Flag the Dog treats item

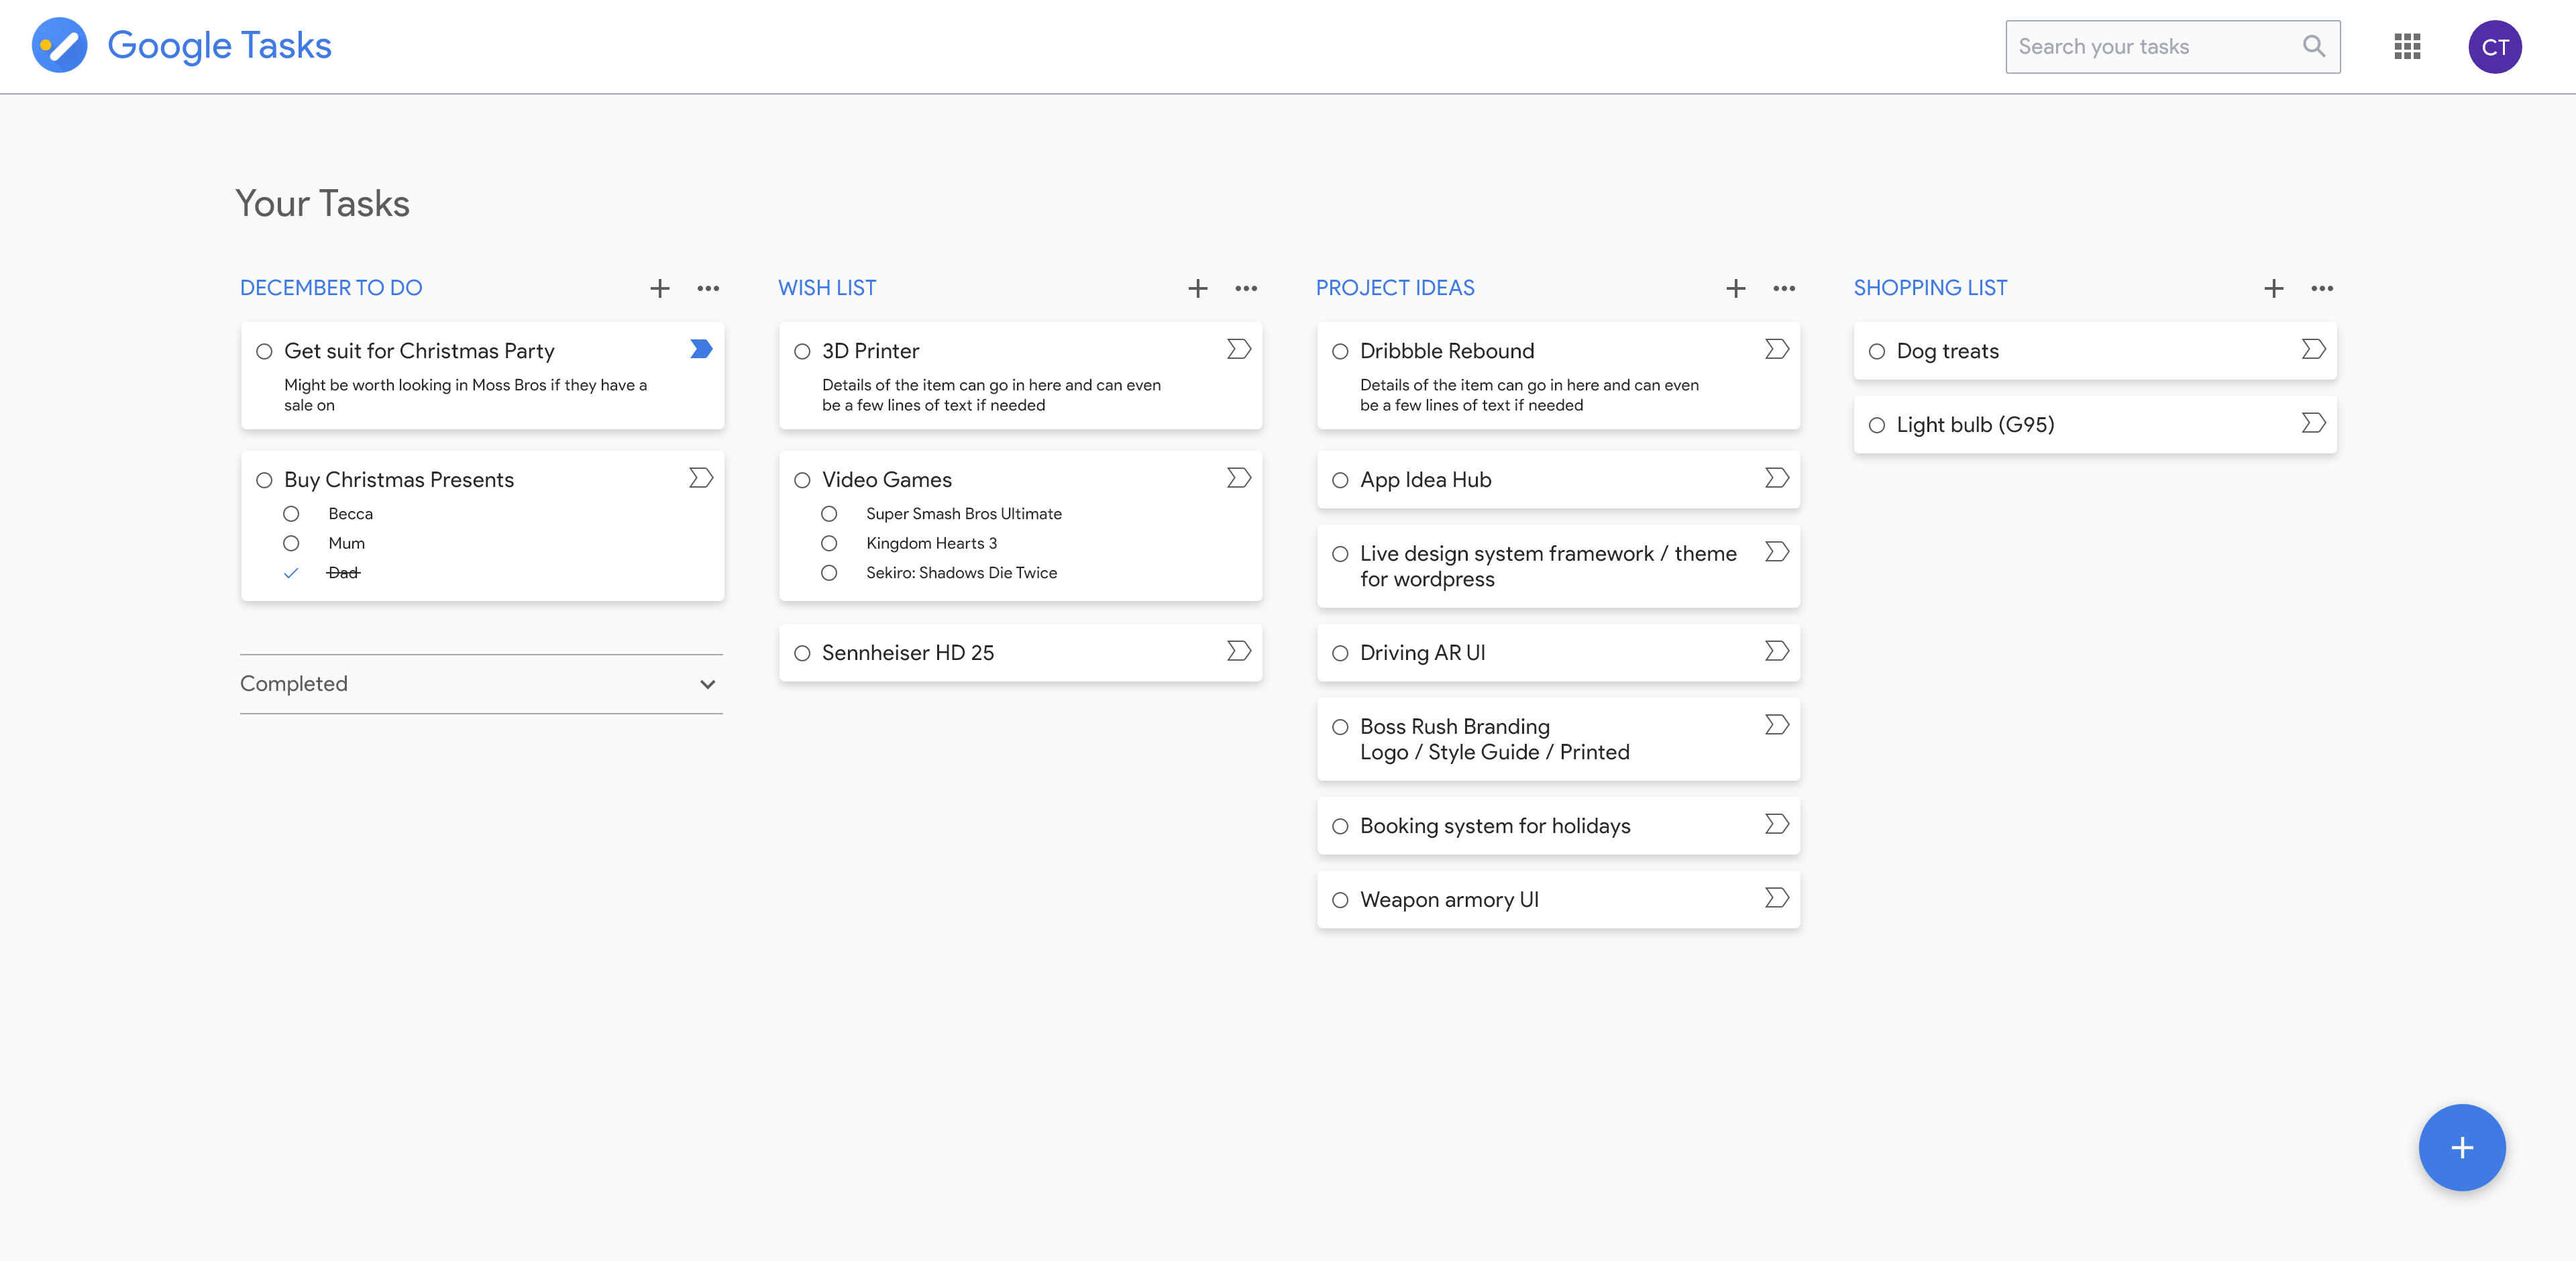coord(2313,349)
